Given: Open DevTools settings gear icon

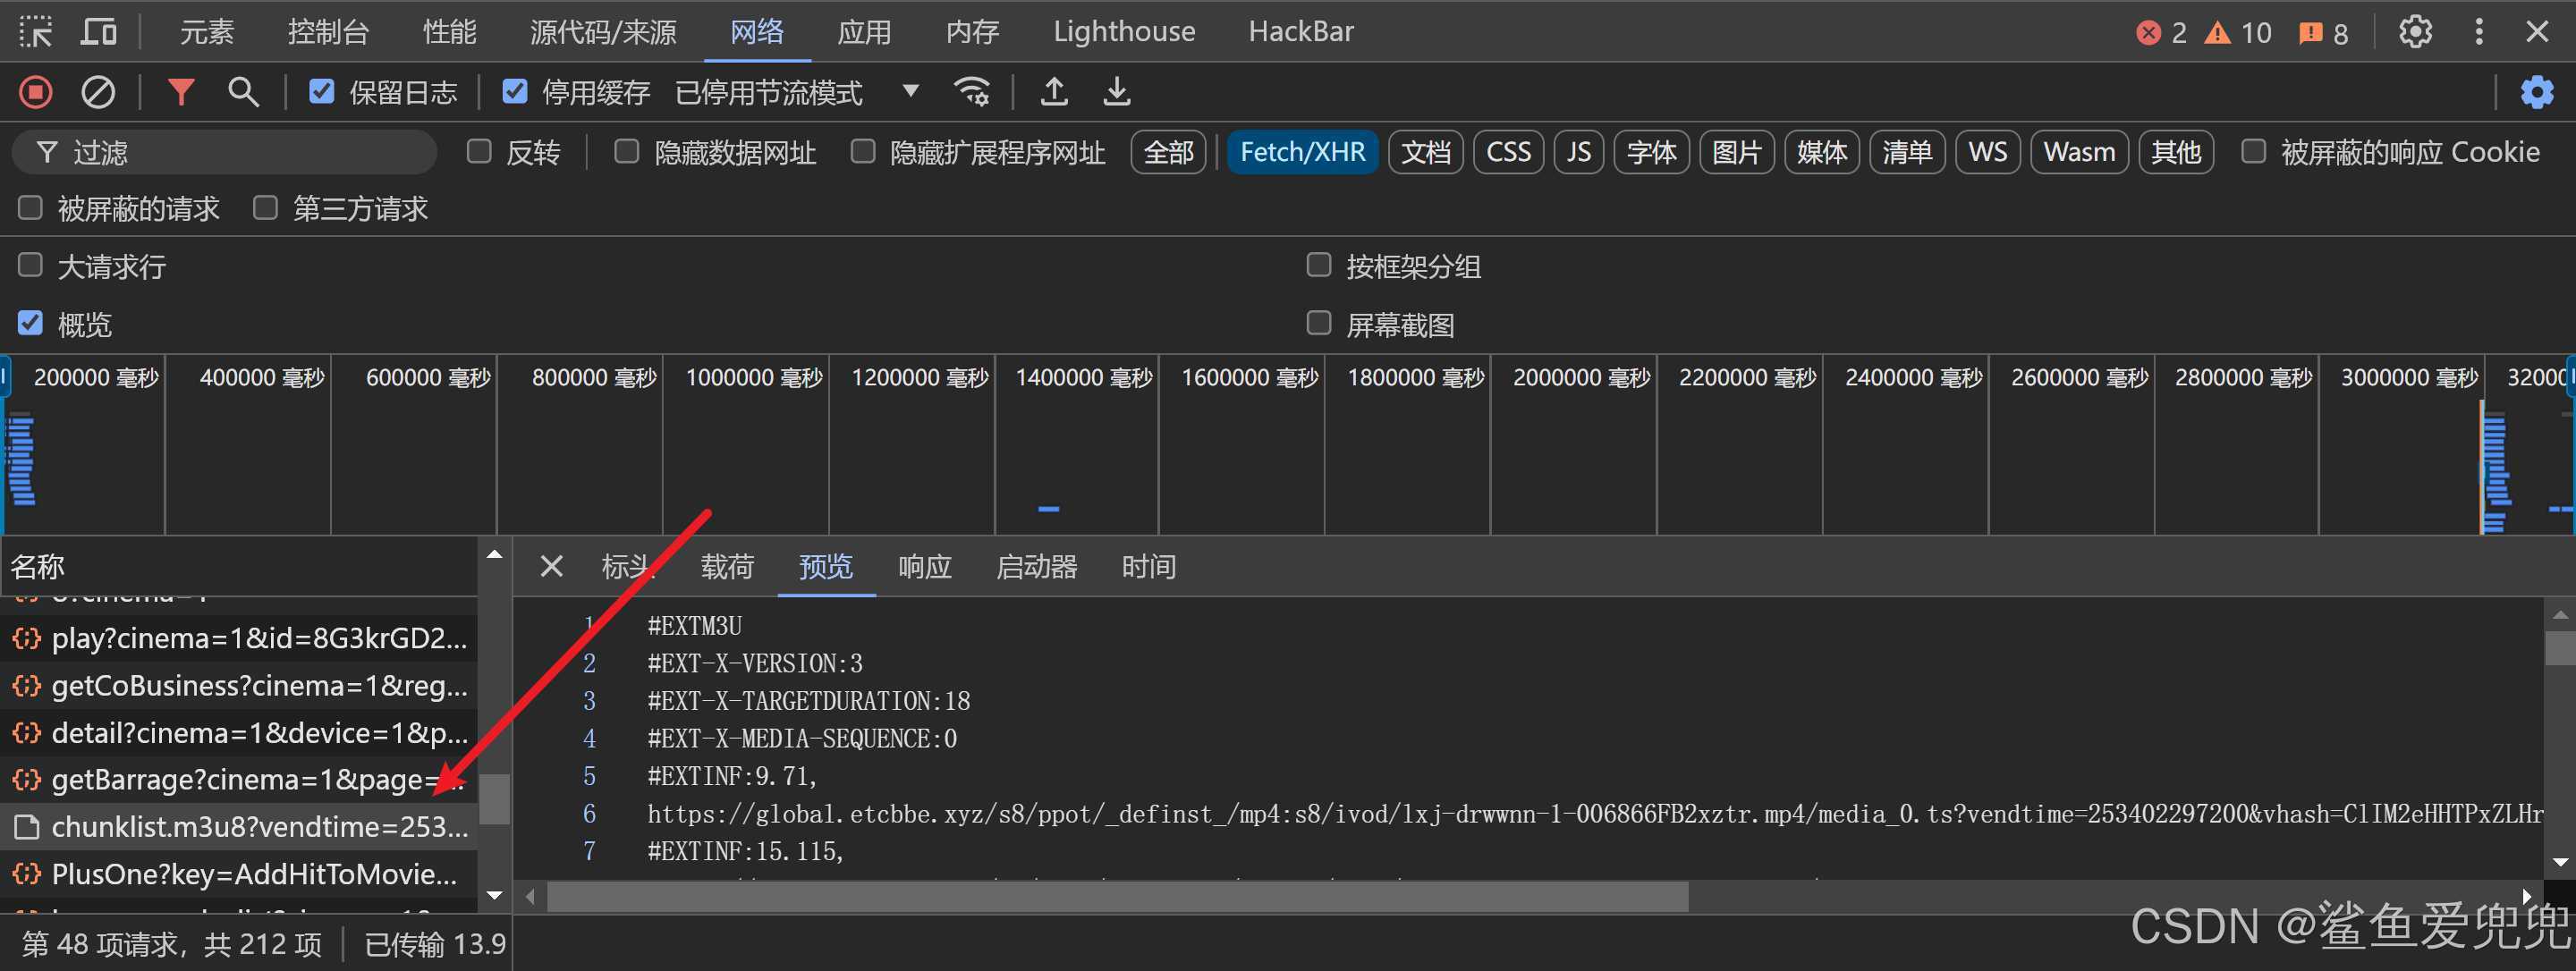Looking at the screenshot, I should click(x=2415, y=32).
